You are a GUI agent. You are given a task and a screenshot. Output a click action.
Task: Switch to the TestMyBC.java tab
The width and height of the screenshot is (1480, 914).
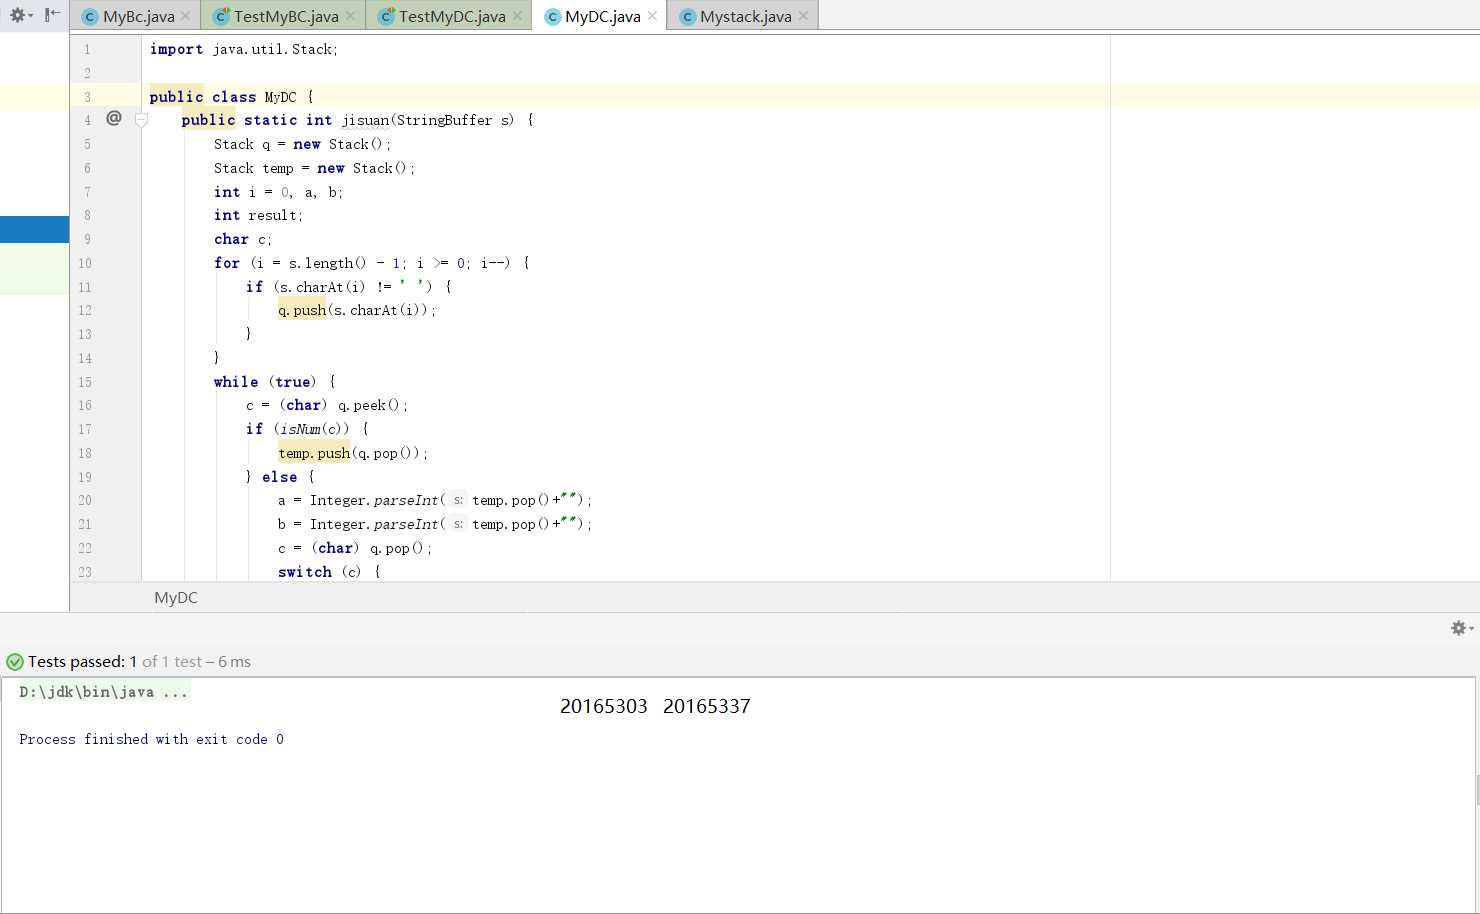coord(286,16)
